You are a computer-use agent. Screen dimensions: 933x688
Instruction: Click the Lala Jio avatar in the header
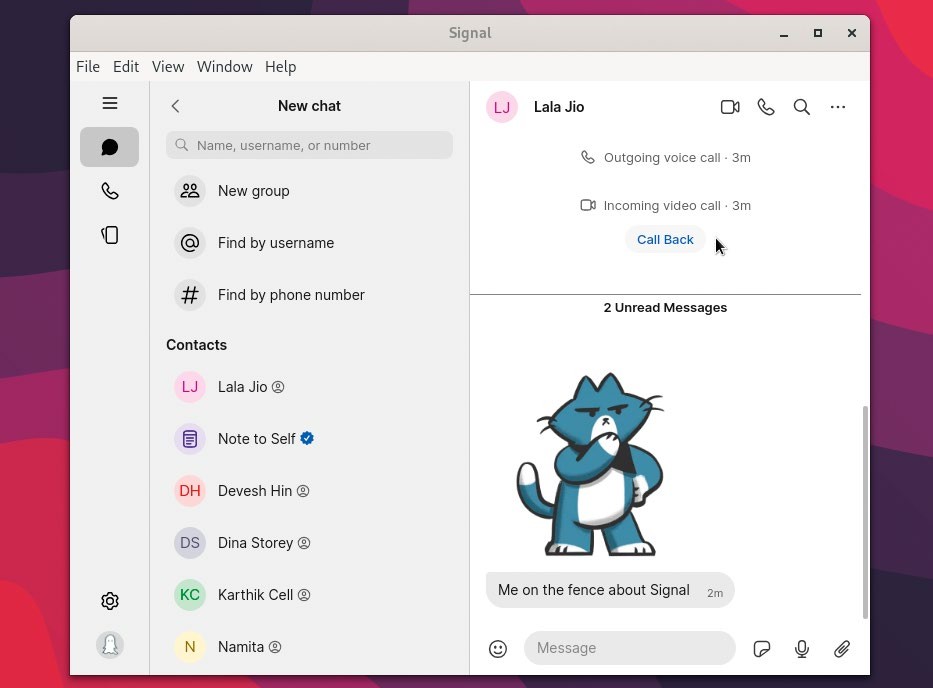[x=502, y=107]
